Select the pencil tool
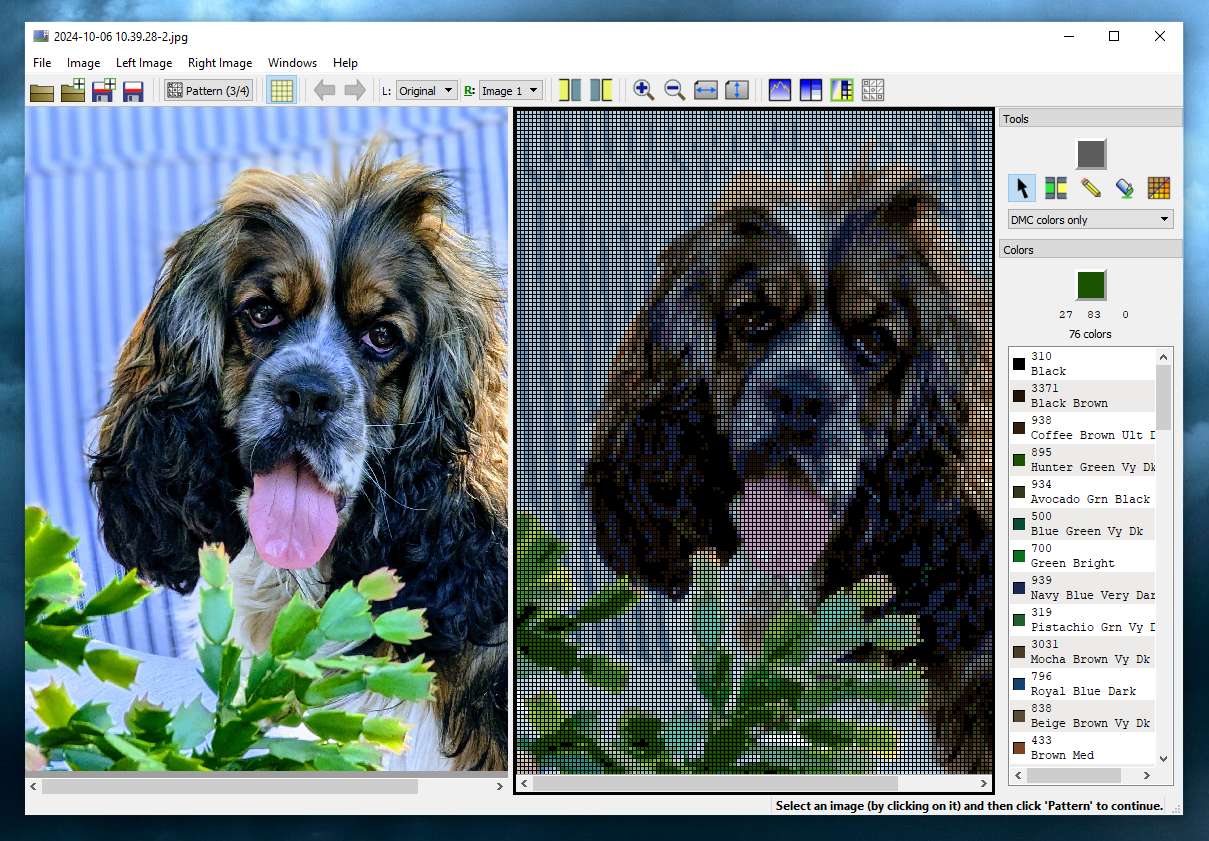 tap(1091, 188)
